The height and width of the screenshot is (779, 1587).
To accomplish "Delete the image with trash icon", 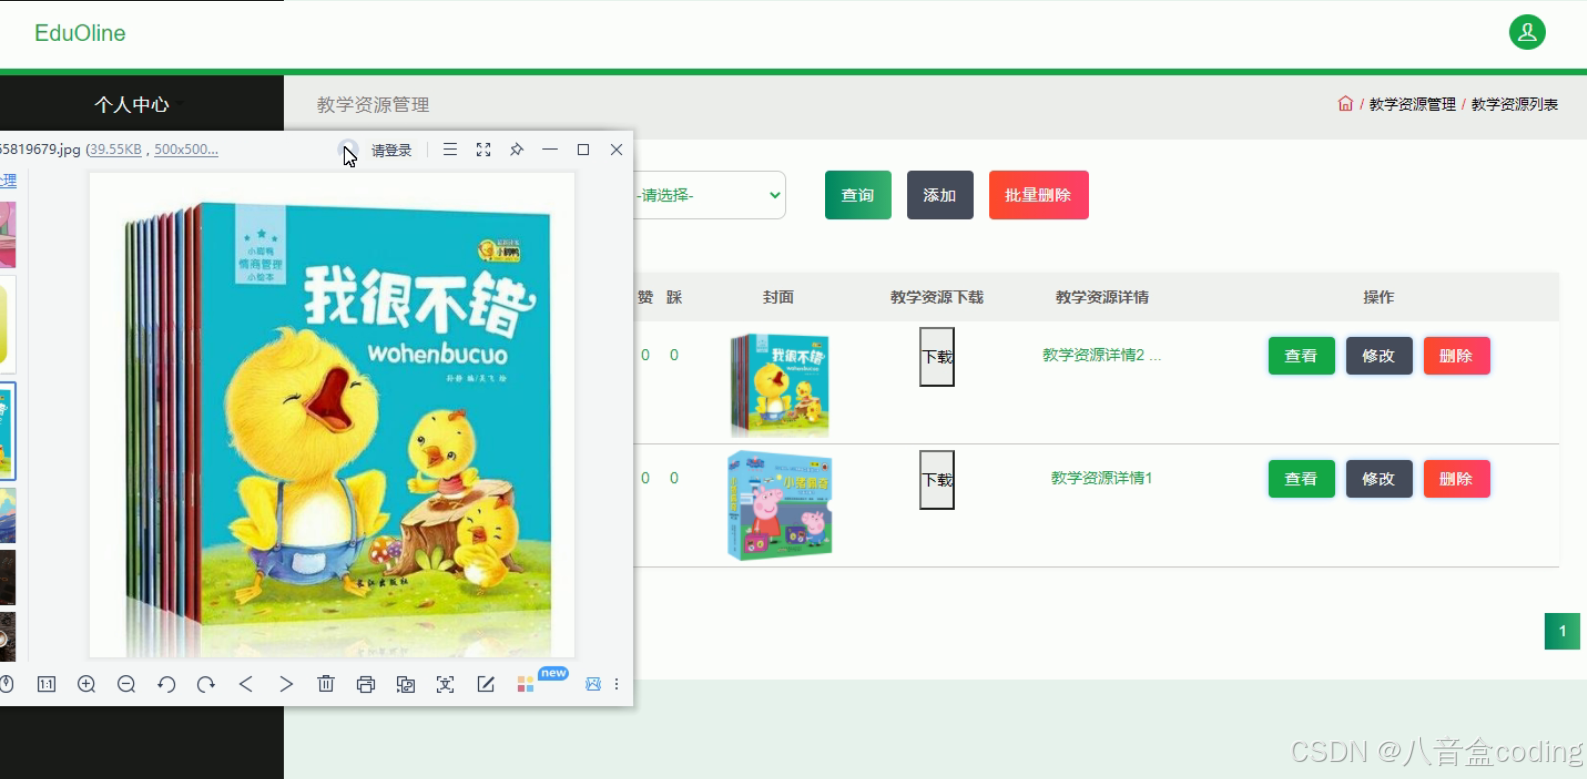I will (326, 684).
